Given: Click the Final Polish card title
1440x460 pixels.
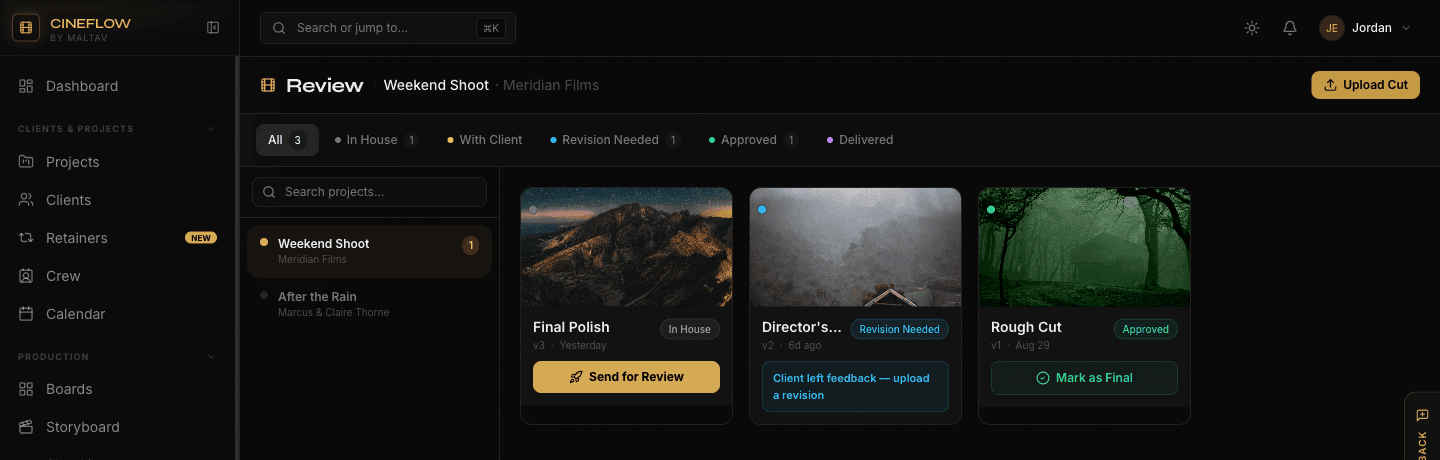Looking at the screenshot, I should pyautogui.click(x=571, y=327).
